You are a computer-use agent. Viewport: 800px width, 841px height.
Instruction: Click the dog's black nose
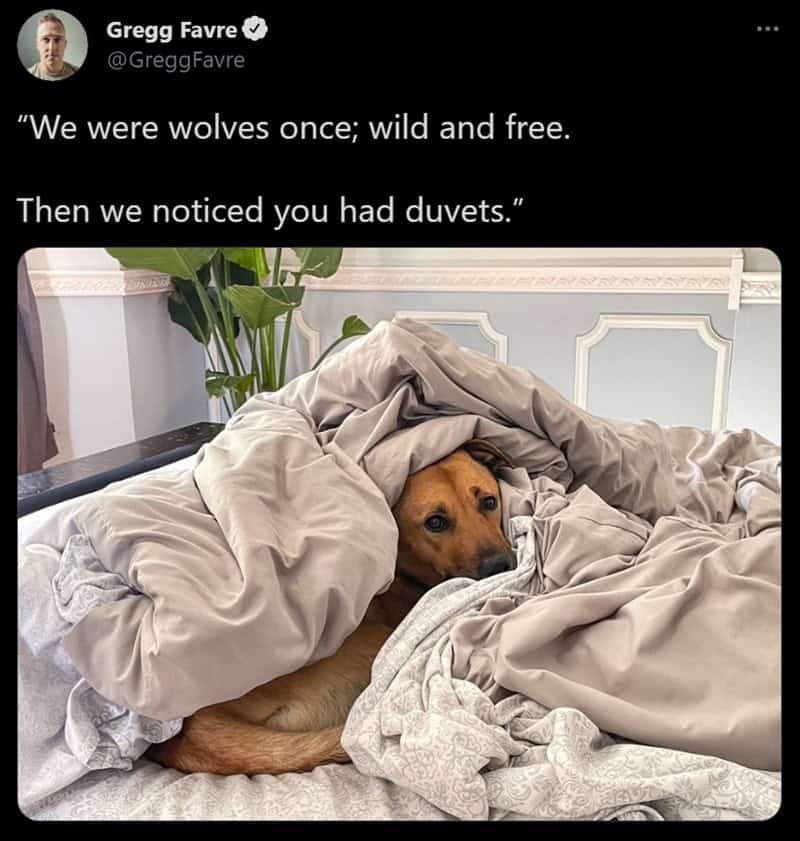point(495,563)
